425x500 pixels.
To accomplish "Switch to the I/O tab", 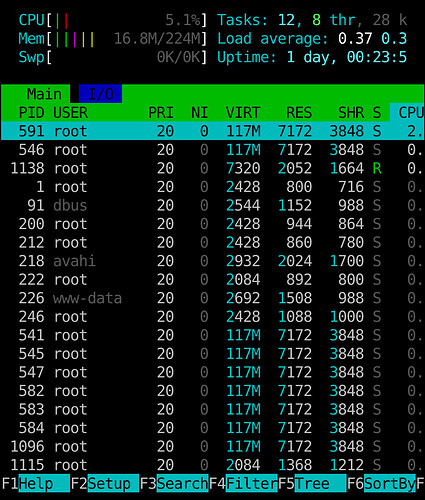I will click(100, 94).
